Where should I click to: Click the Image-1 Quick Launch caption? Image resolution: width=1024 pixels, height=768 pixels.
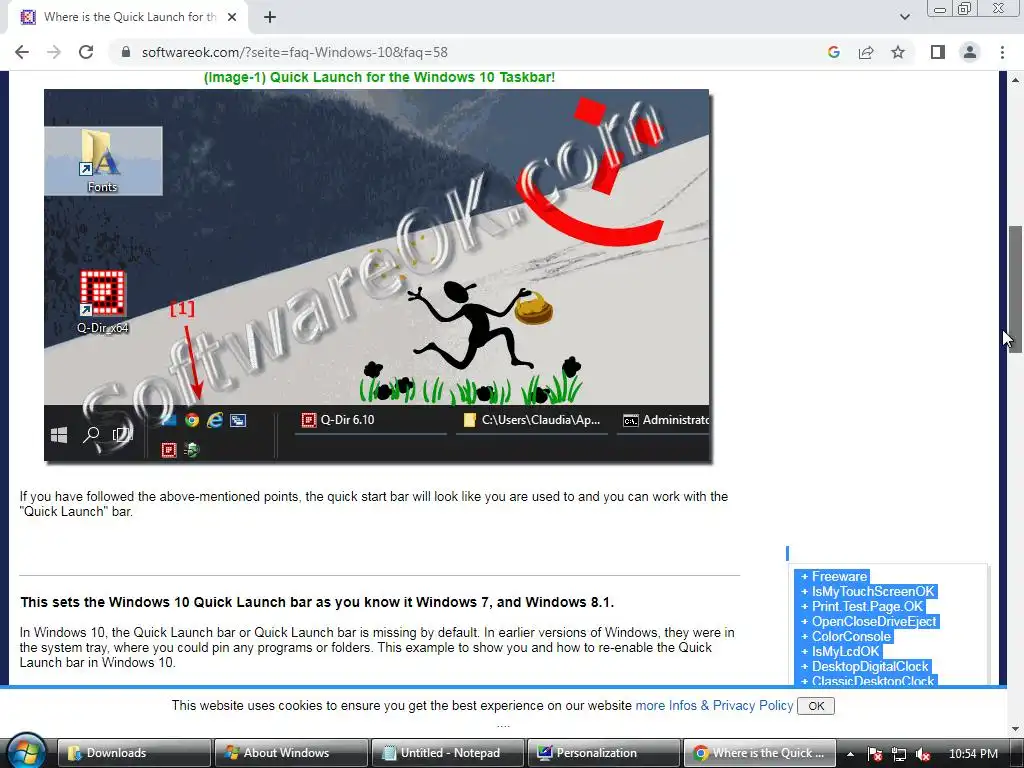[379, 77]
